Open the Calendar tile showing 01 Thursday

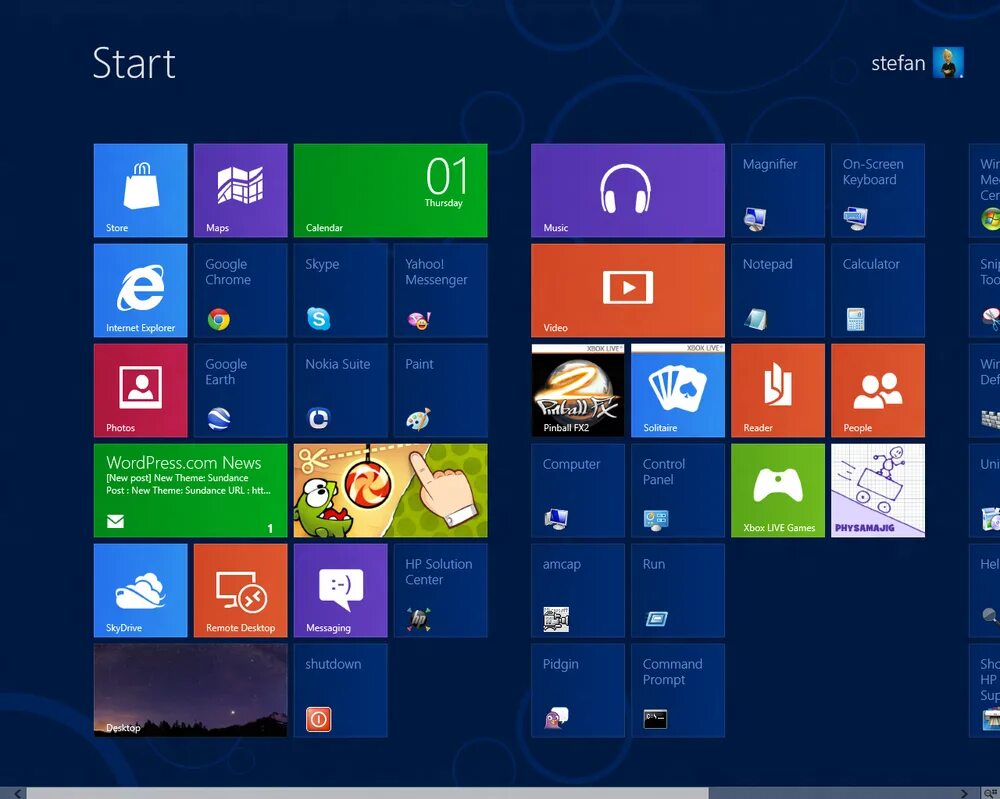[x=390, y=190]
